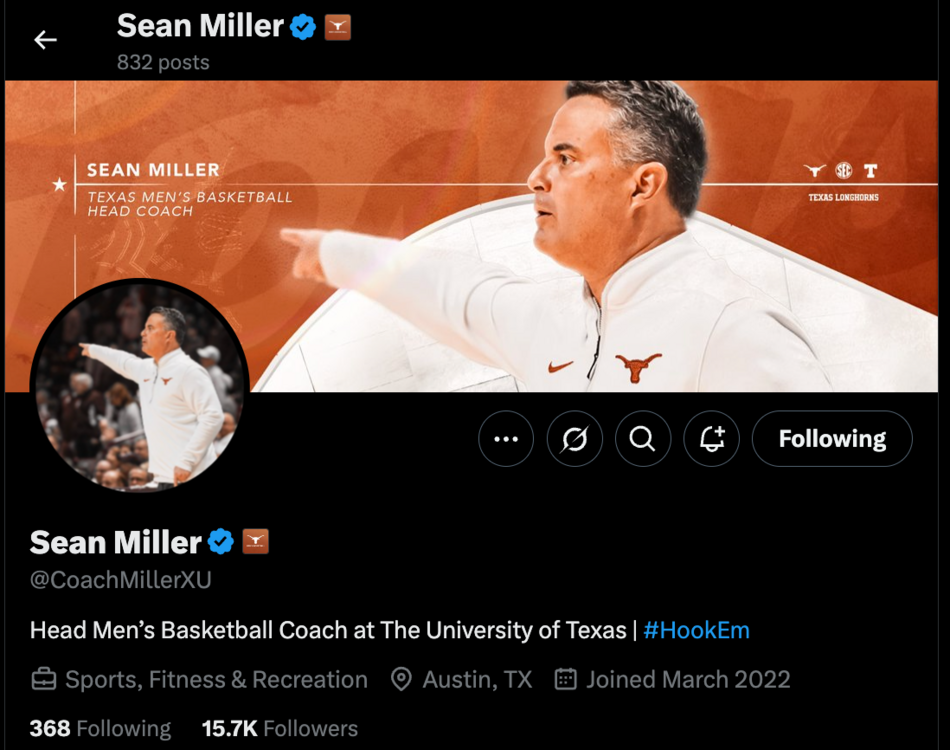Open the circular profile photo
Viewport: 950px width, 750px height.
139,388
